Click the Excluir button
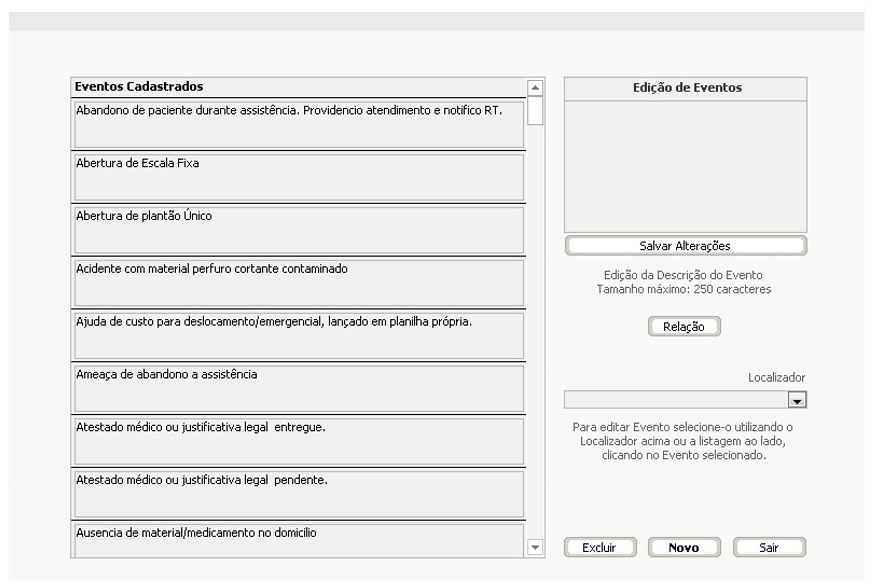The image size is (875, 588). click(x=599, y=548)
